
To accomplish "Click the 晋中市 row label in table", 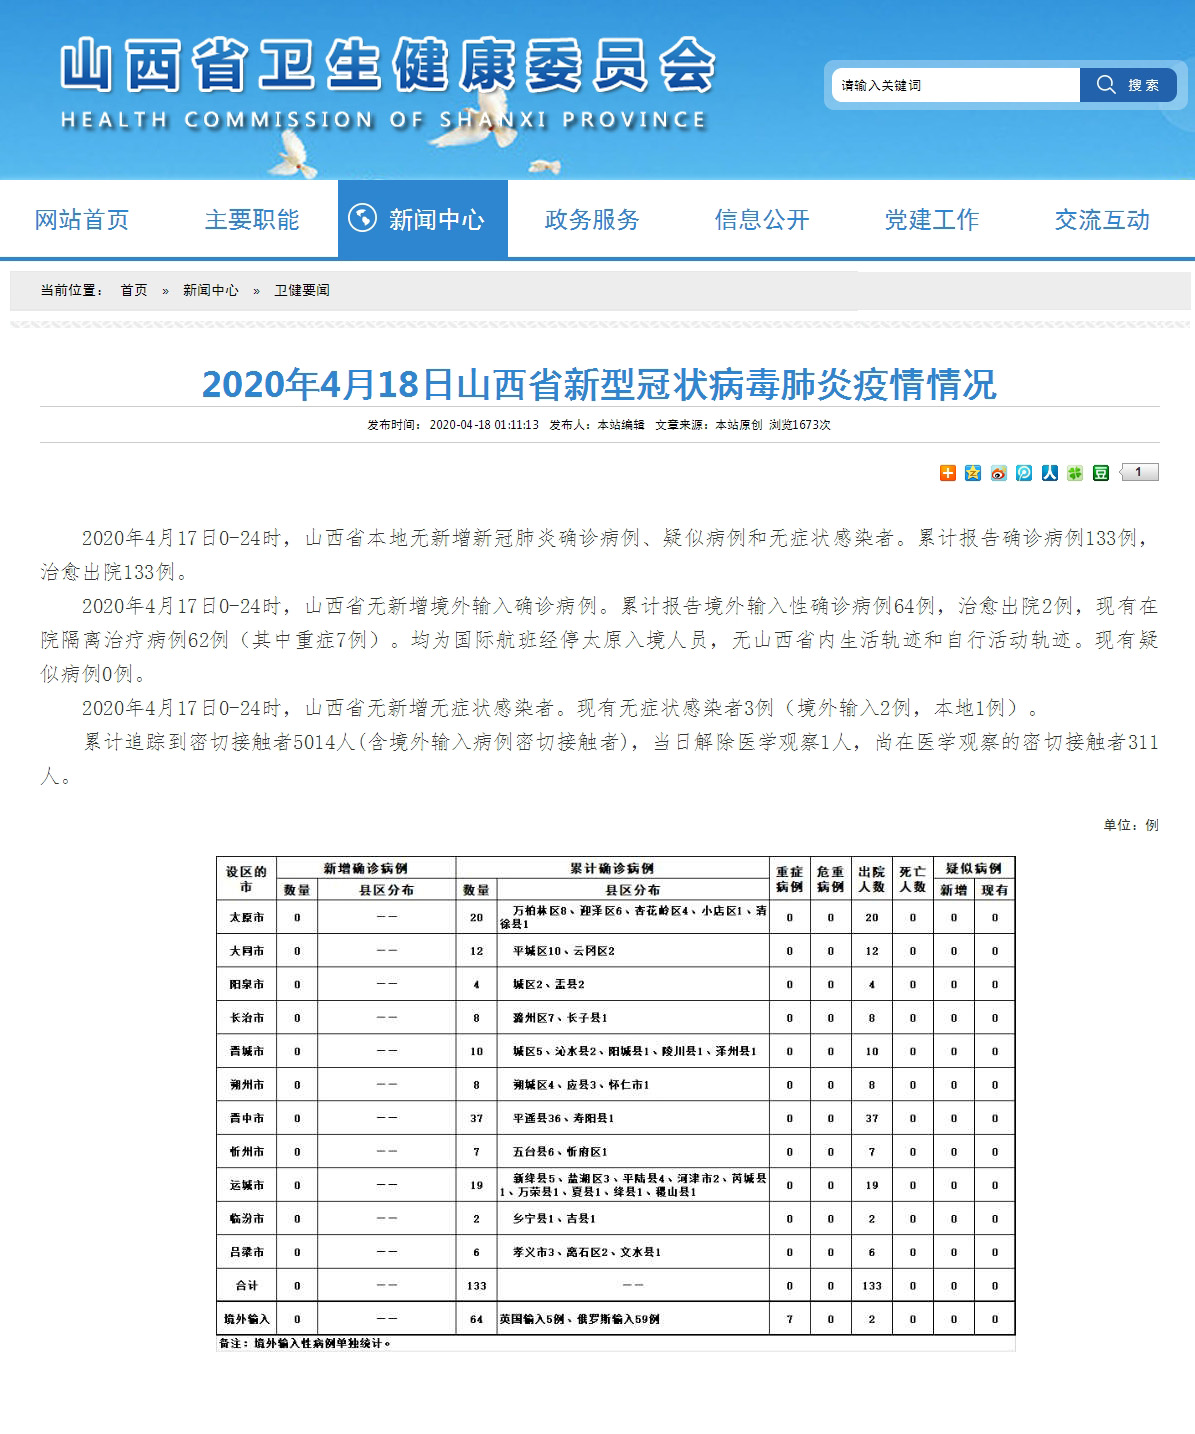I will [247, 1118].
